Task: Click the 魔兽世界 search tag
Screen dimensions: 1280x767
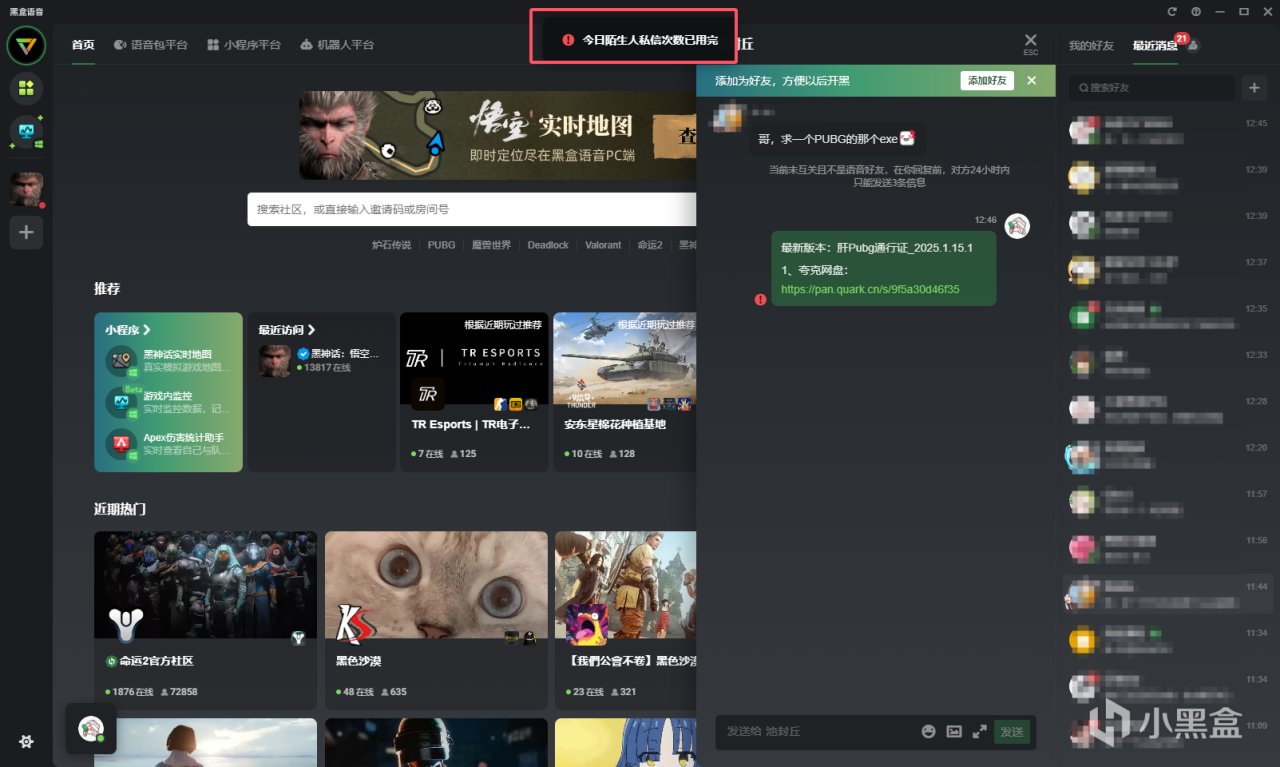Action: 491,245
